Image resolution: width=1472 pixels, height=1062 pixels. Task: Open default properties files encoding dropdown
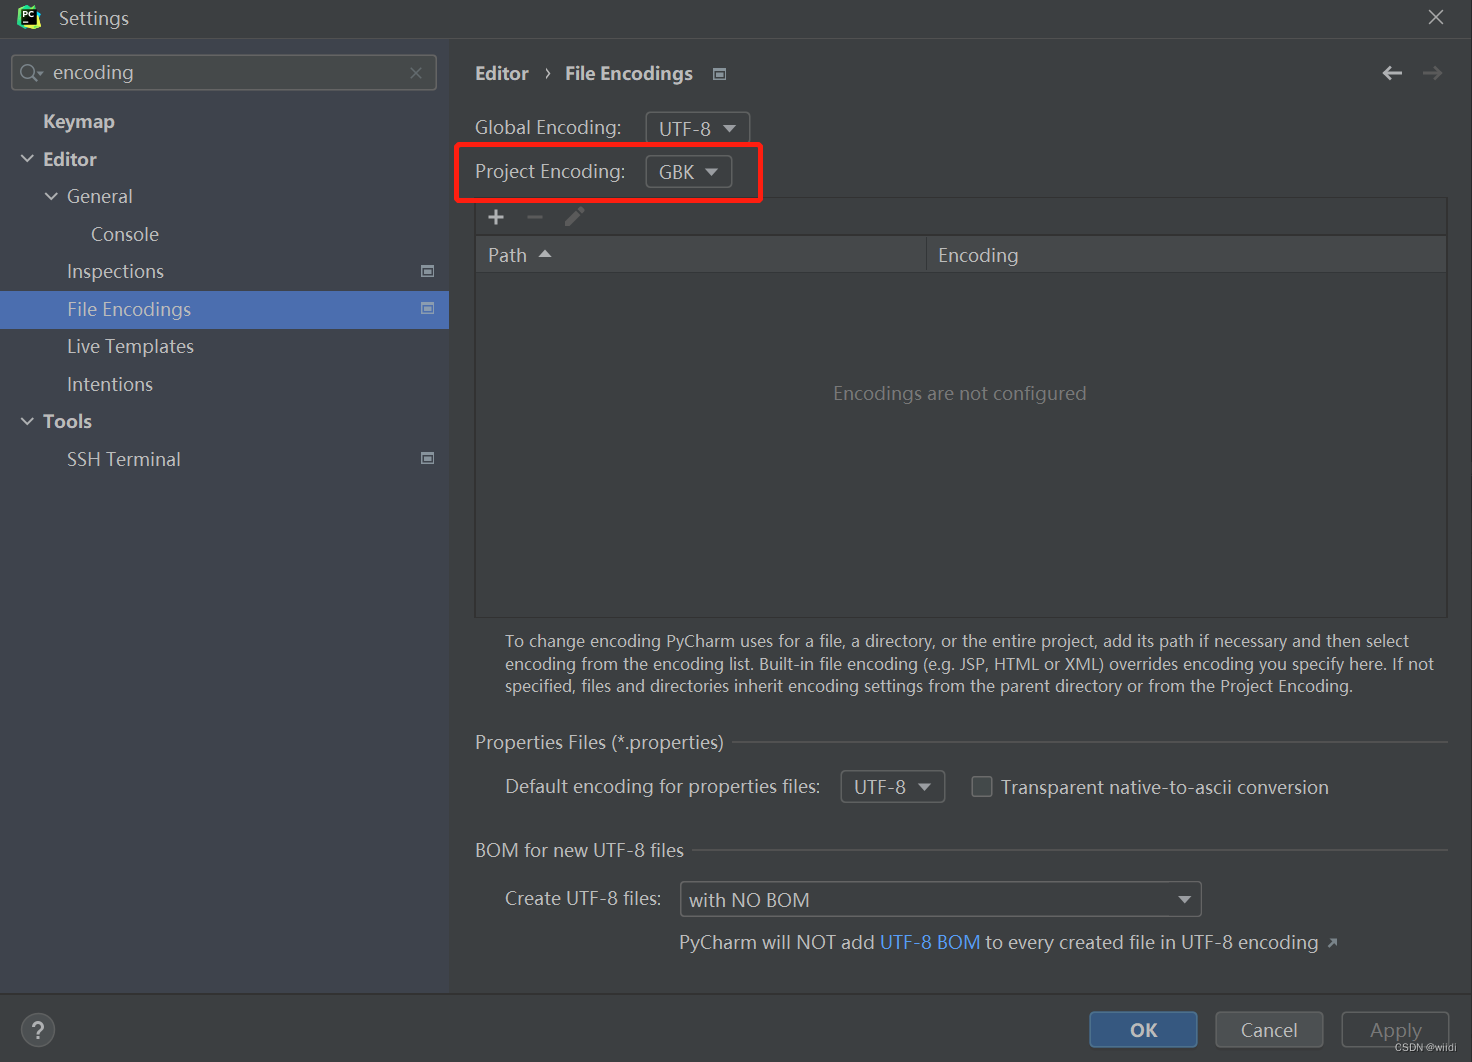892,787
